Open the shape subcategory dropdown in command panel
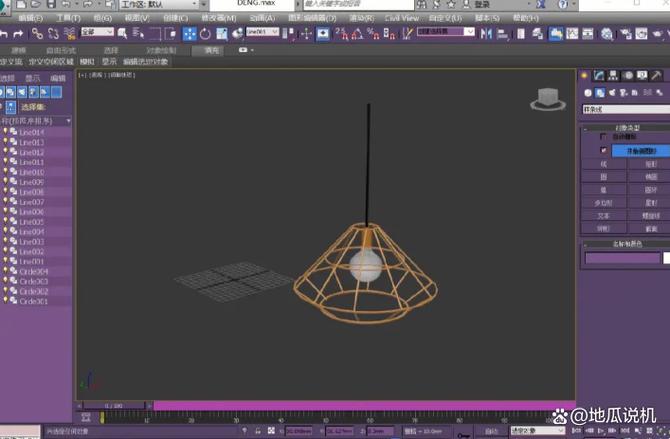Image resolution: width=670 pixels, height=439 pixels. 626,109
